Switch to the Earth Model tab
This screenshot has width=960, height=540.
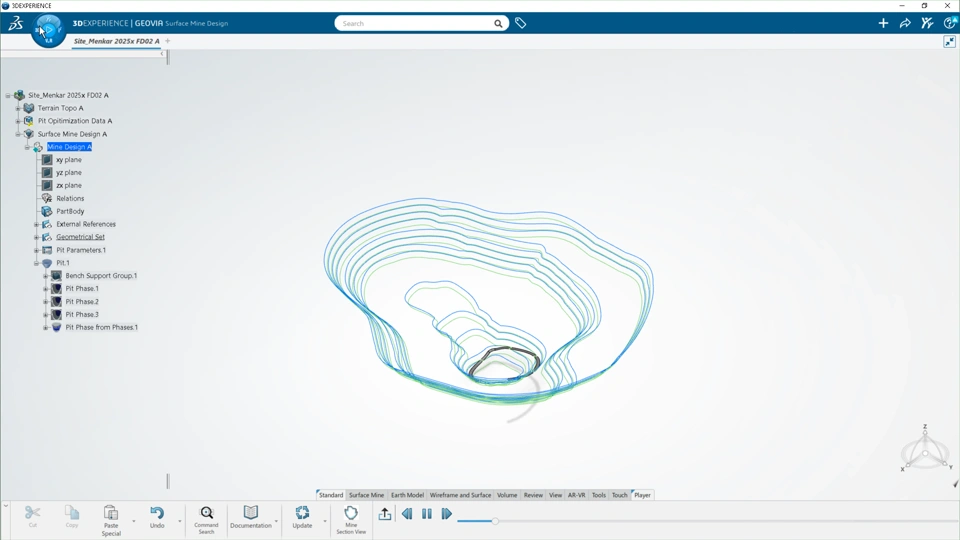coord(407,495)
